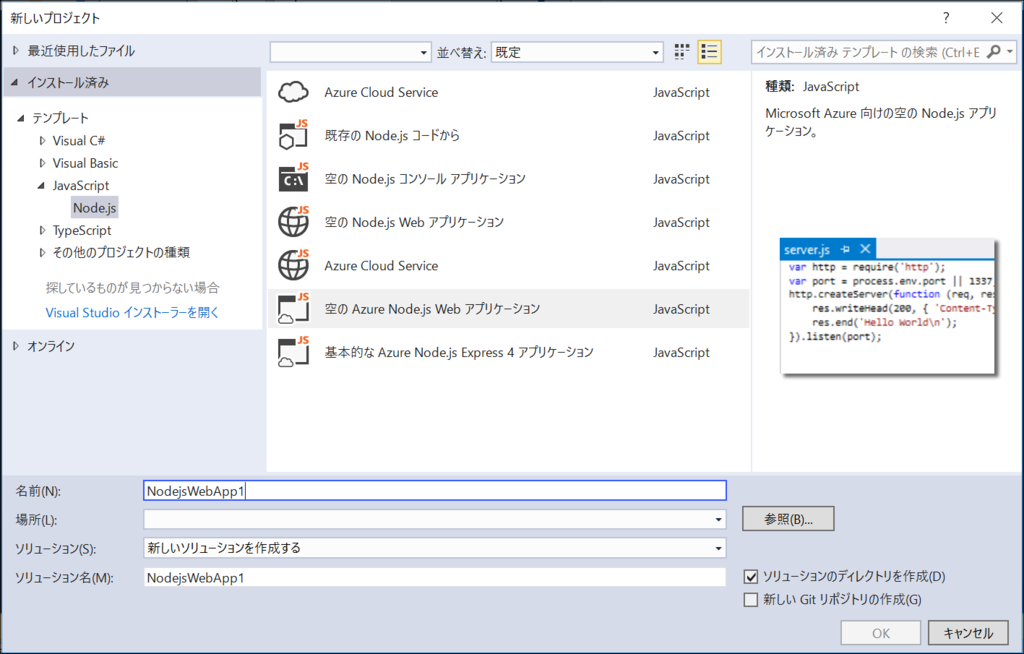This screenshot has width=1024, height=654.
Task: Click the second Azure Cloud Service globe icon
Action: 293,265
